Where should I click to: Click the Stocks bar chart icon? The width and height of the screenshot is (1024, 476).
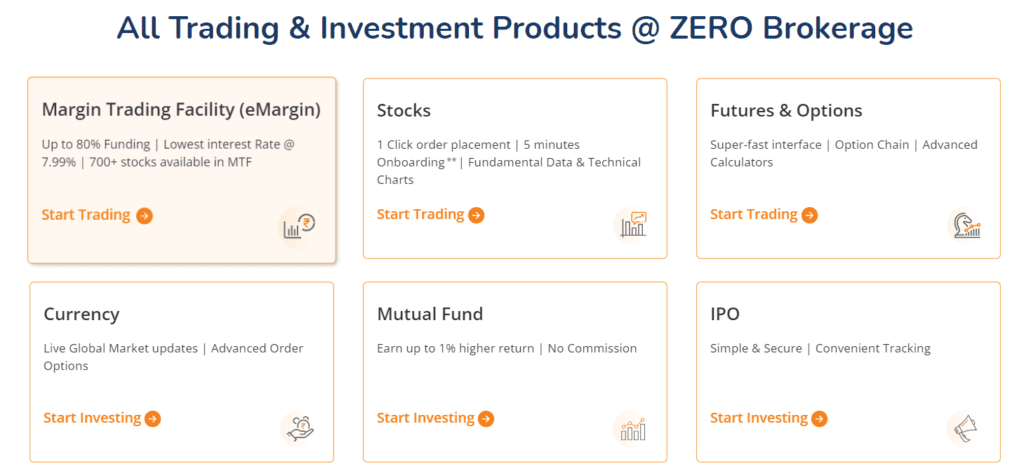click(633, 225)
